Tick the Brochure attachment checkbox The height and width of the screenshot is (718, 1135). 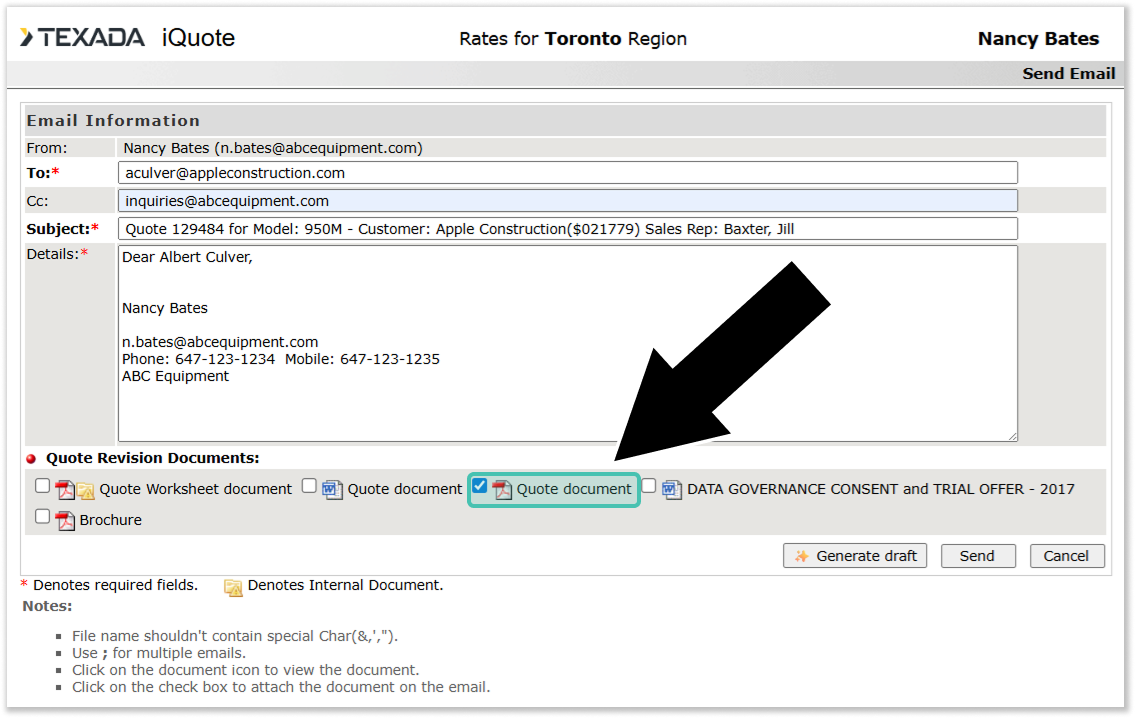(42, 516)
